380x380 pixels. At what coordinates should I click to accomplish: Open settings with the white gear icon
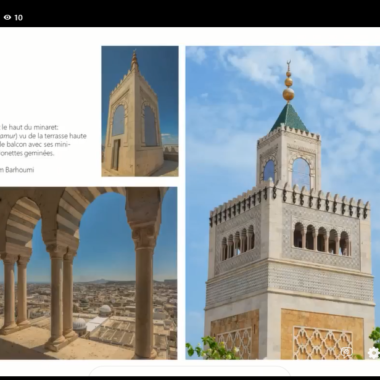click(373, 353)
